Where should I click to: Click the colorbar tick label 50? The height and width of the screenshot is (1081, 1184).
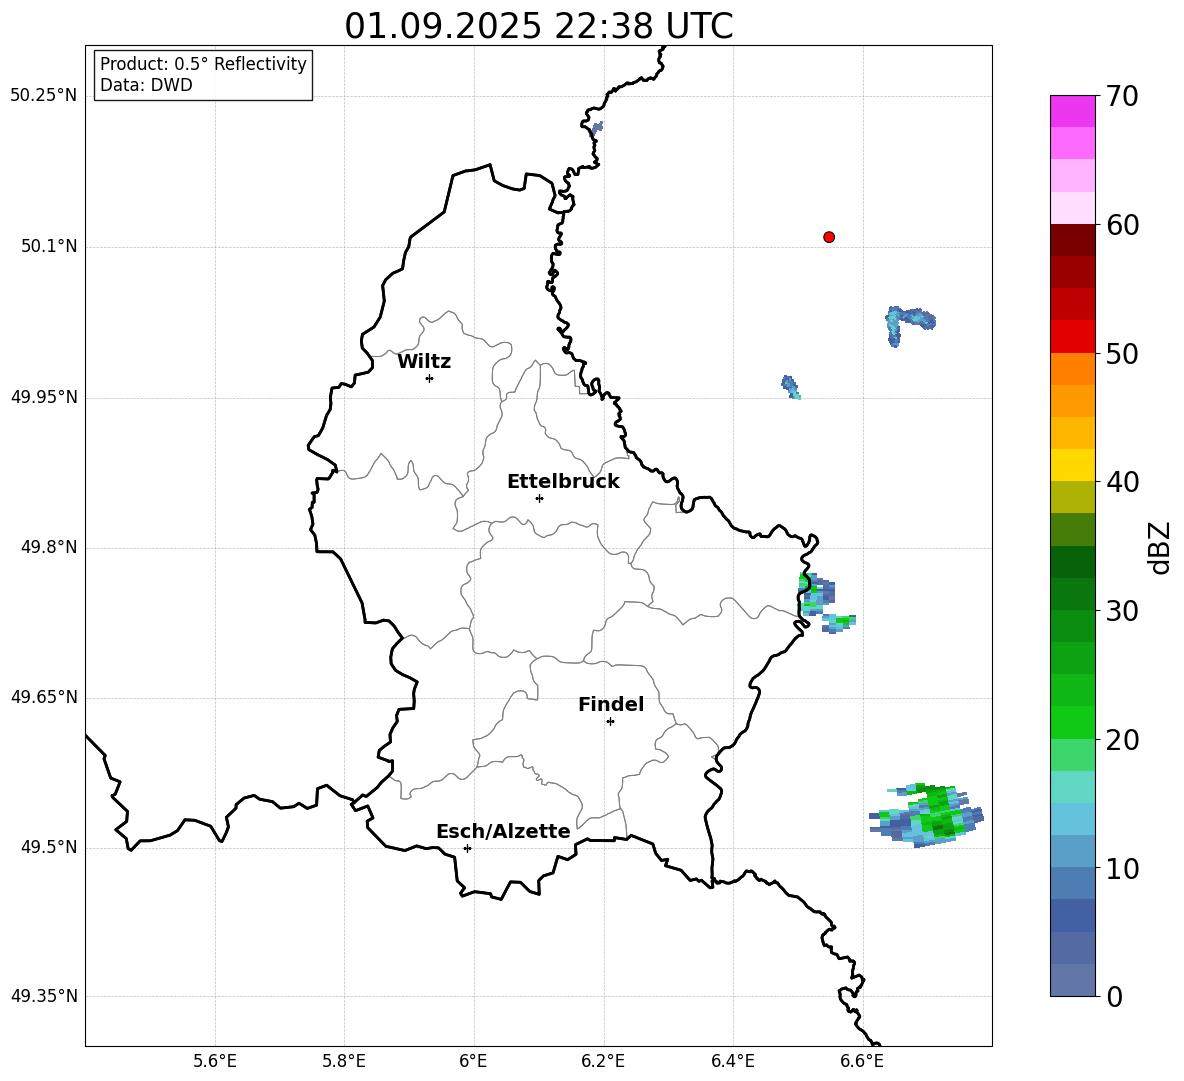(1122, 354)
